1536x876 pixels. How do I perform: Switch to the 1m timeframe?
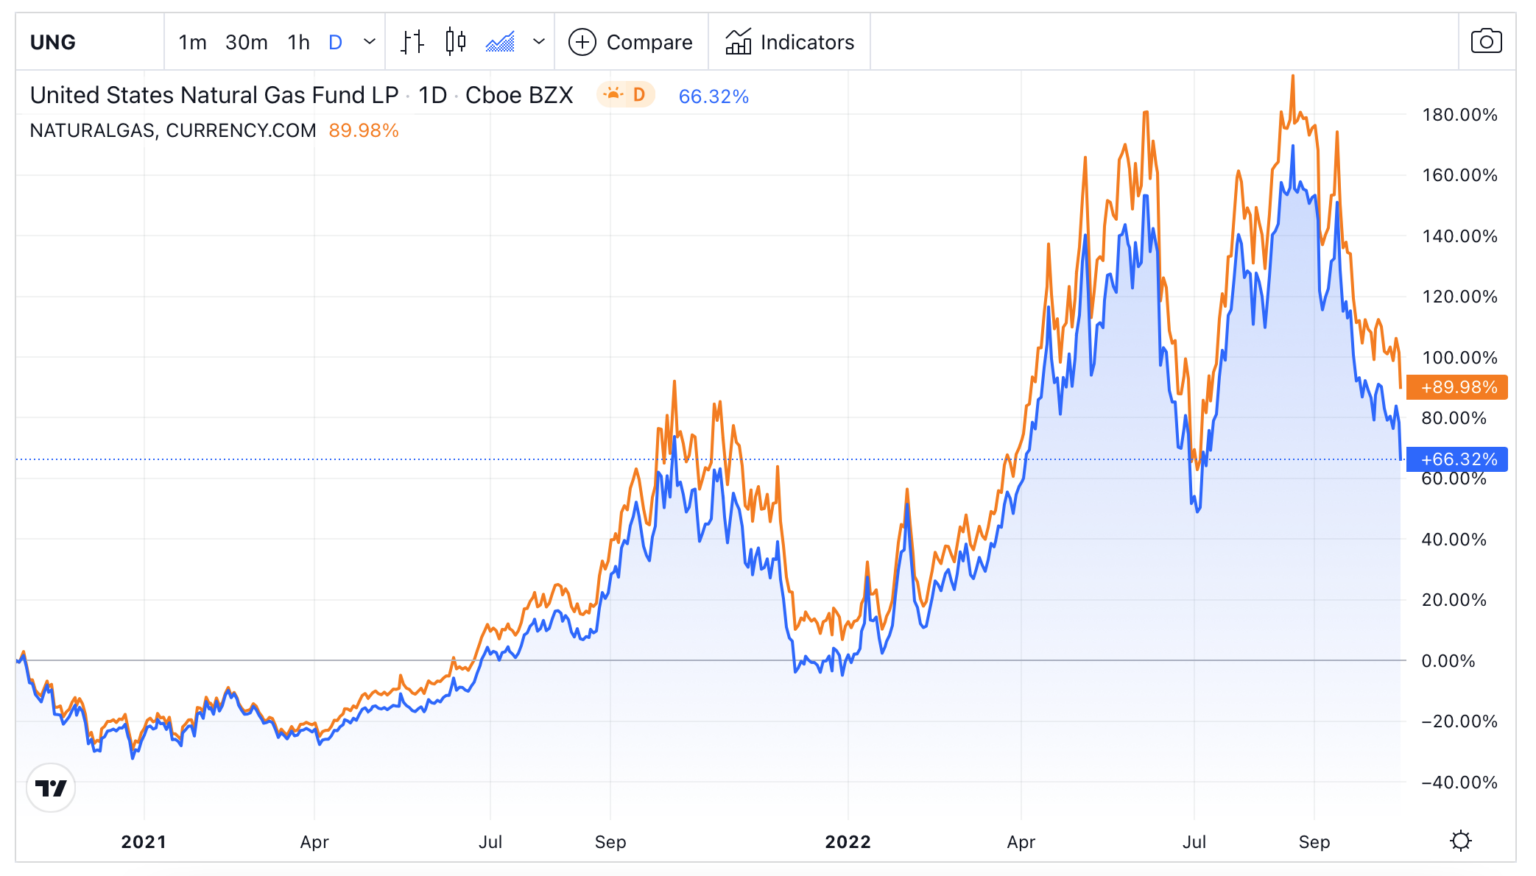click(x=192, y=42)
